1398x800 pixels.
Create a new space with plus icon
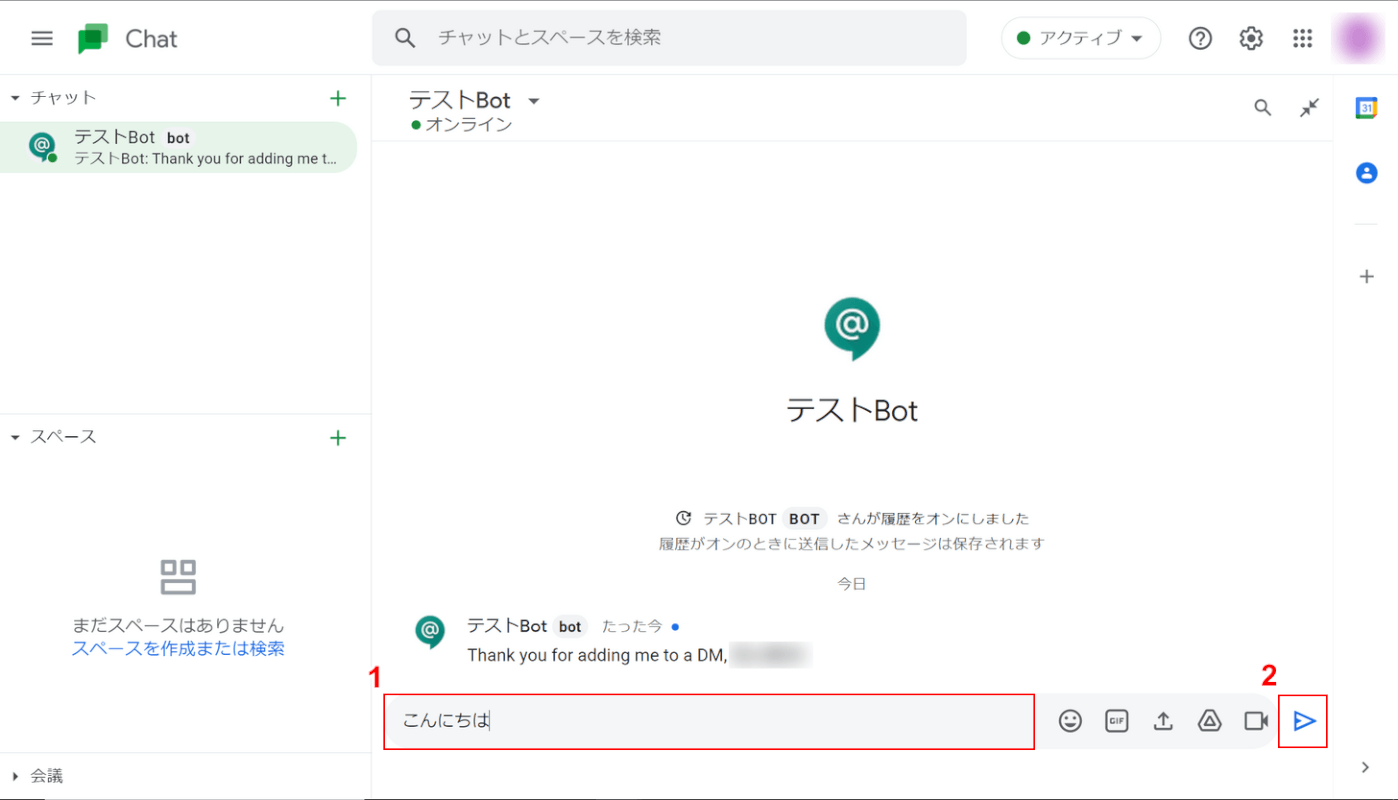pyautogui.click(x=338, y=438)
